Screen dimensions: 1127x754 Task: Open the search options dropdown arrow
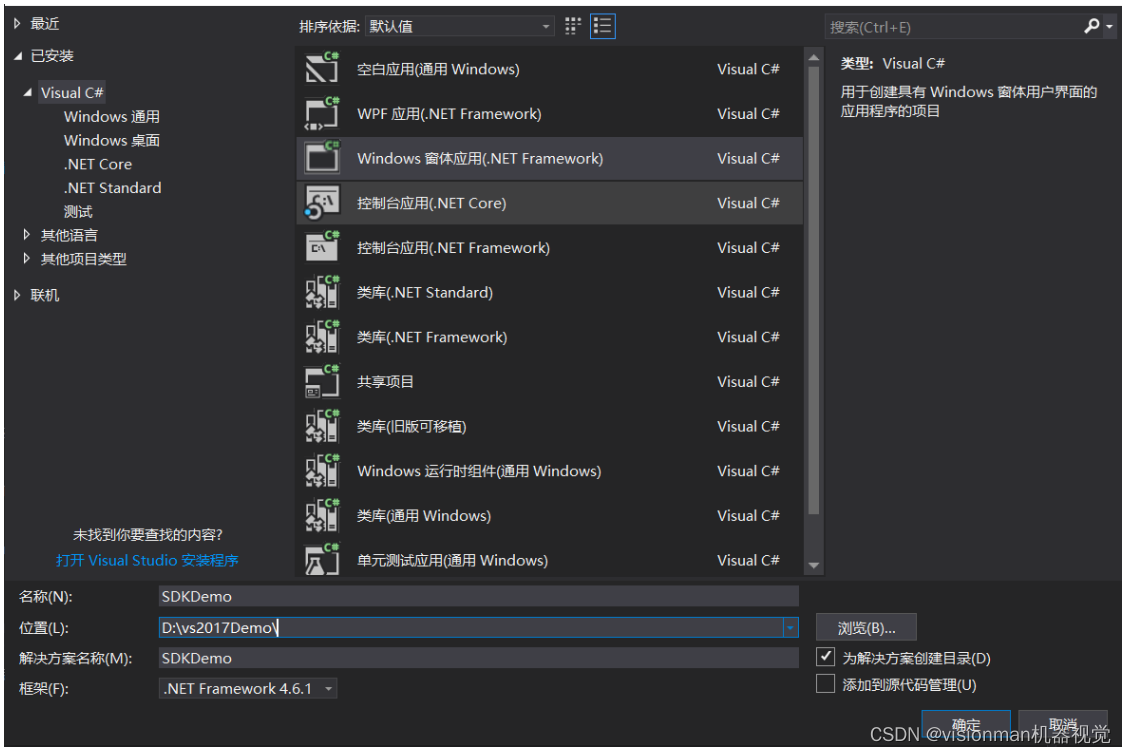click(x=1110, y=27)
